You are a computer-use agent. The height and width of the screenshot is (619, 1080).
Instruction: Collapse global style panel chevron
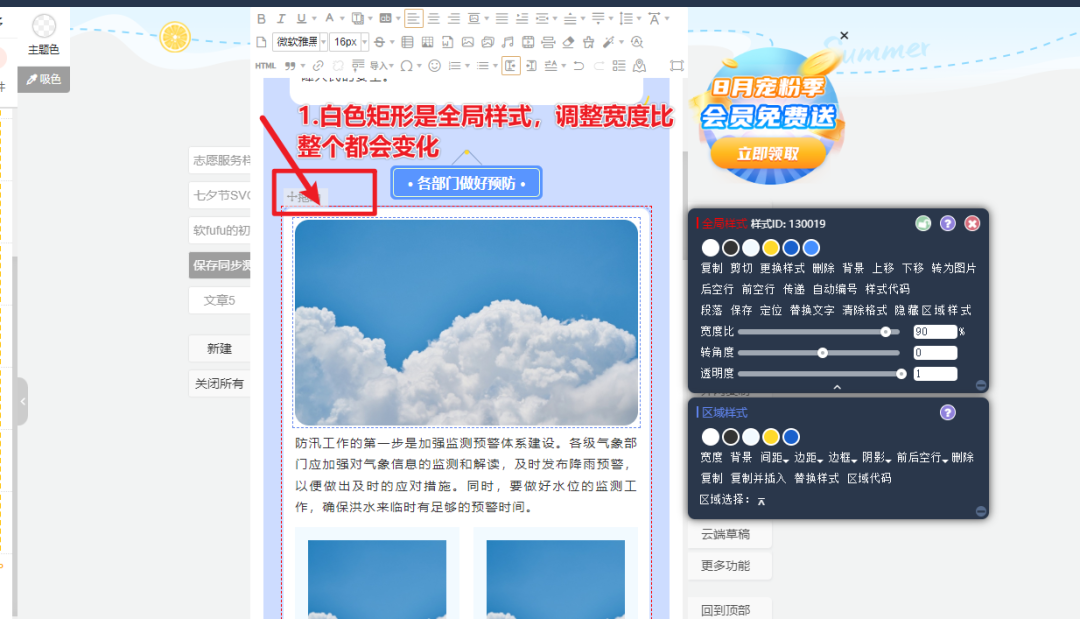tap(837, 387)
